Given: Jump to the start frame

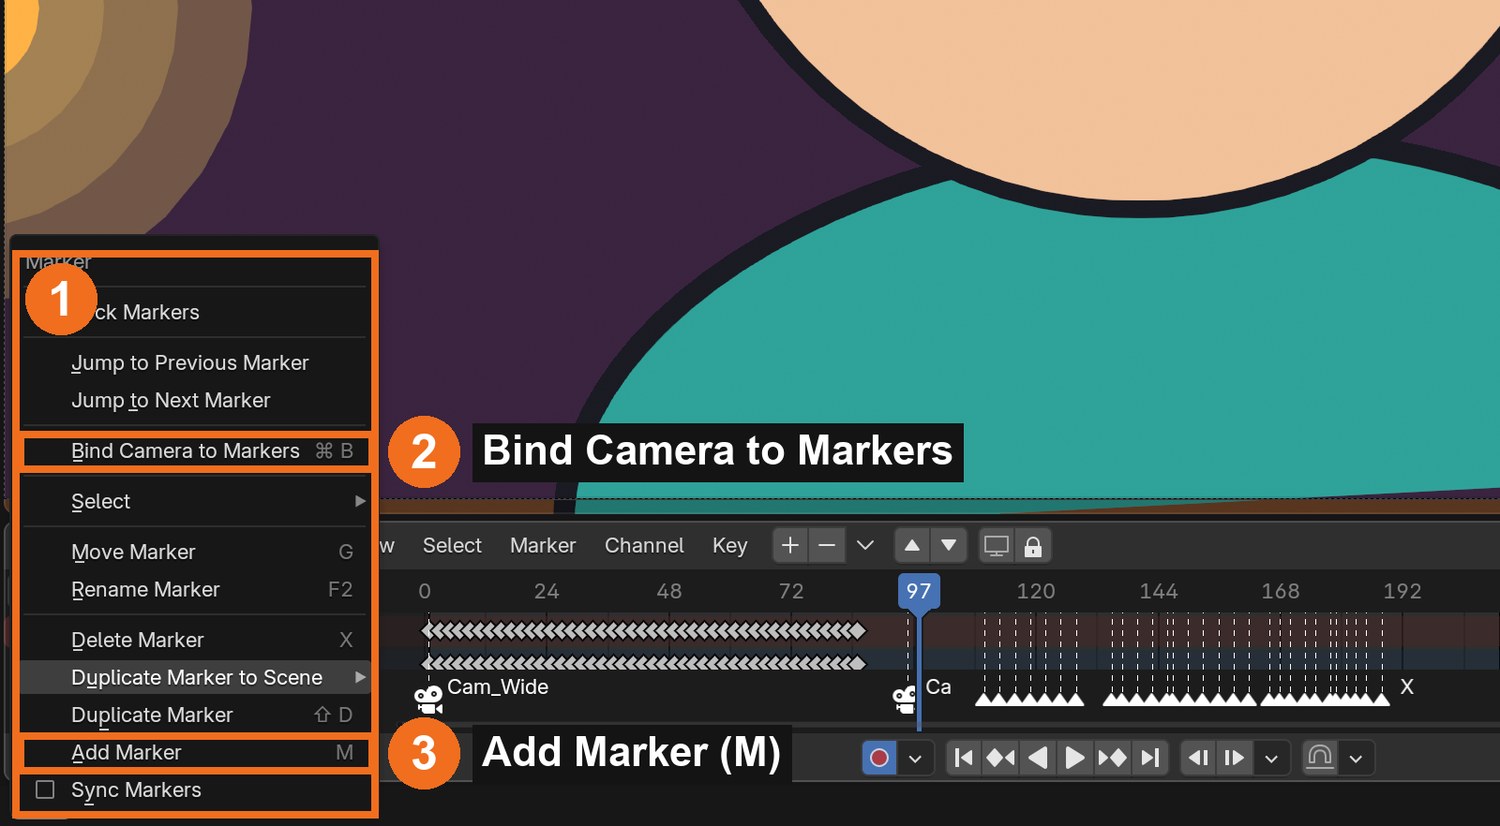Looking at the screenshot, I should 964,758.
